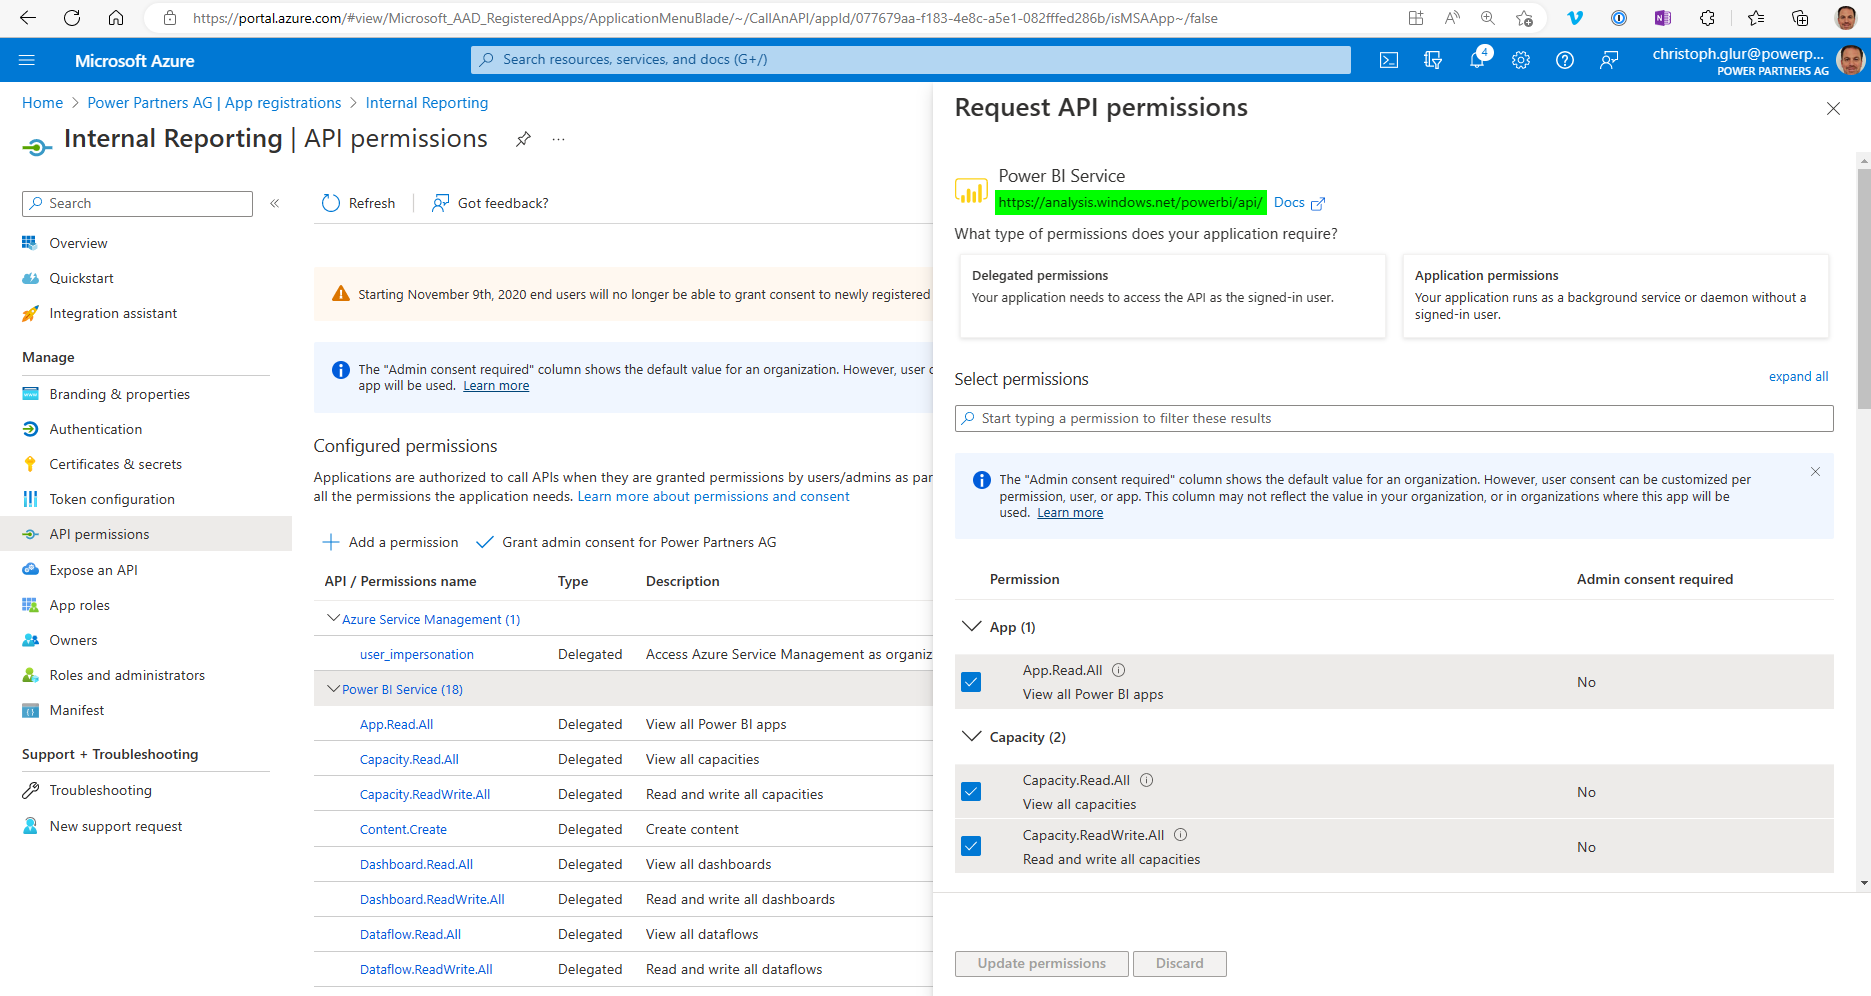Open the browser zoom magnifier icon
The image size is (1871, 996).
[1487, 18]
